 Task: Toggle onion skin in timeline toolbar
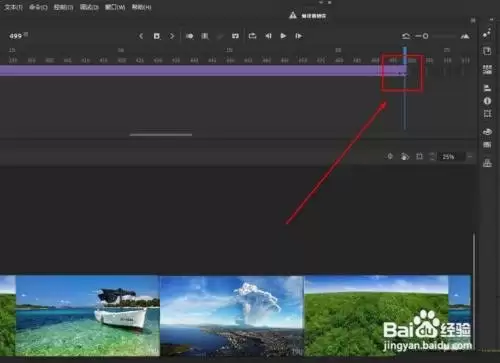click(190, 36)
